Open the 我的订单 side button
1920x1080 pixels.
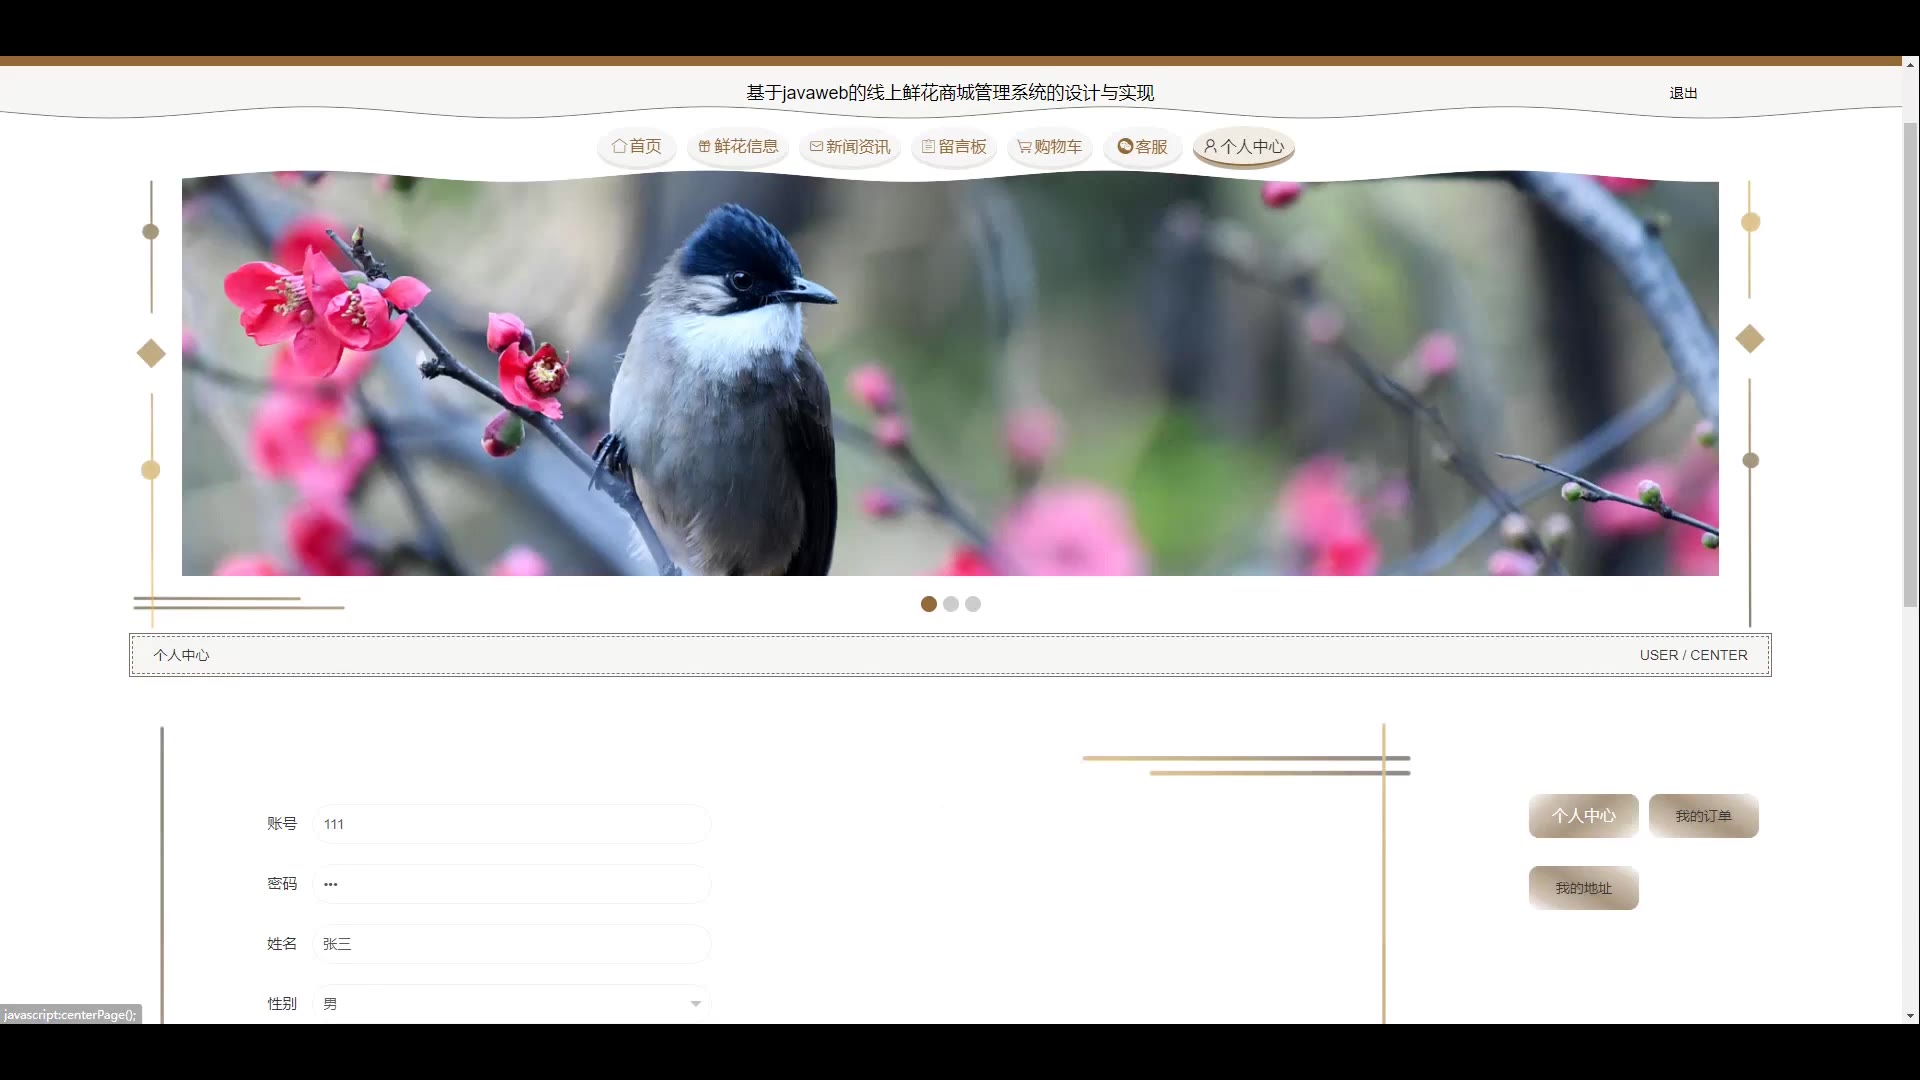(1704, 816)
